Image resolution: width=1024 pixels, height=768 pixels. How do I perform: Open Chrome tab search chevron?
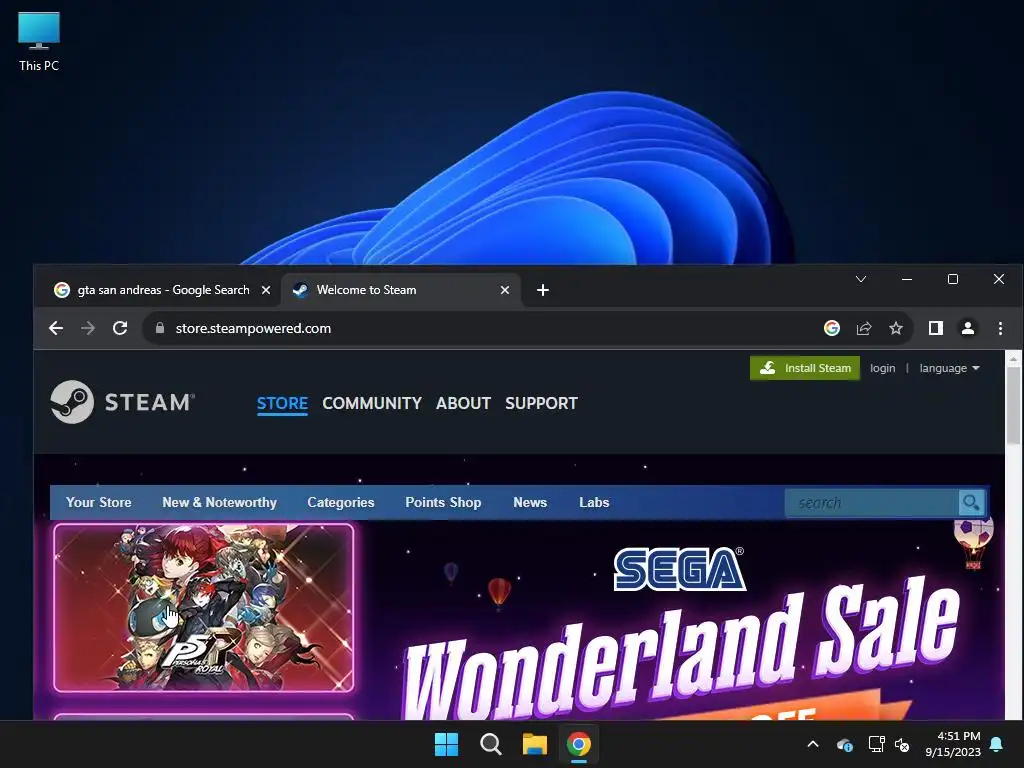[861, 279]
